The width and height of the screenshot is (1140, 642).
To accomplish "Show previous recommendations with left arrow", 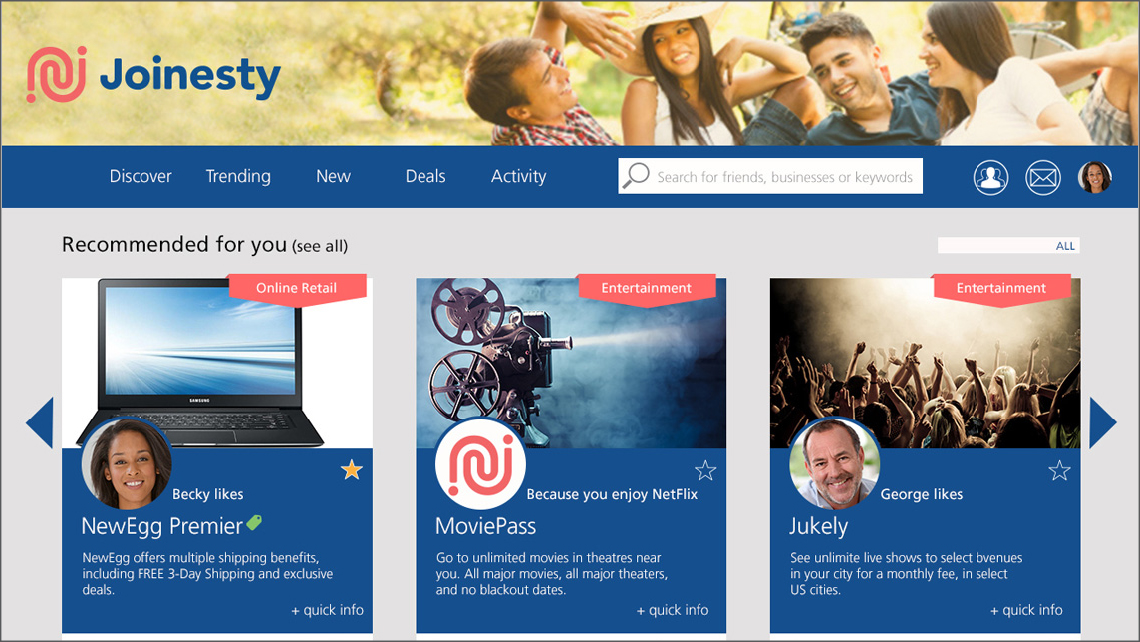I will point(40,422).
